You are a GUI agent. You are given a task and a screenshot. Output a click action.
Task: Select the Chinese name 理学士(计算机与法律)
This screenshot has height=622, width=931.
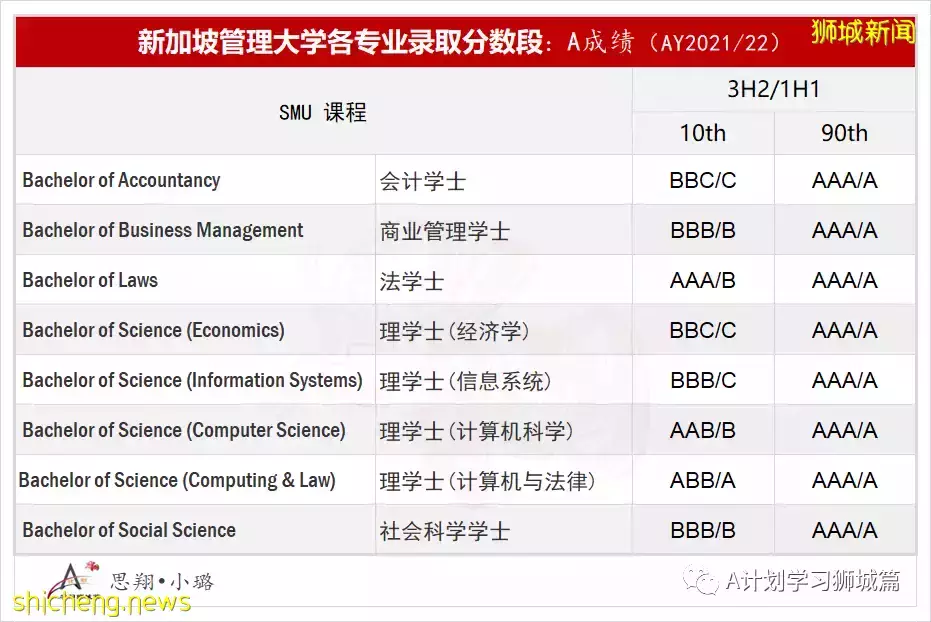pos(487,480)
